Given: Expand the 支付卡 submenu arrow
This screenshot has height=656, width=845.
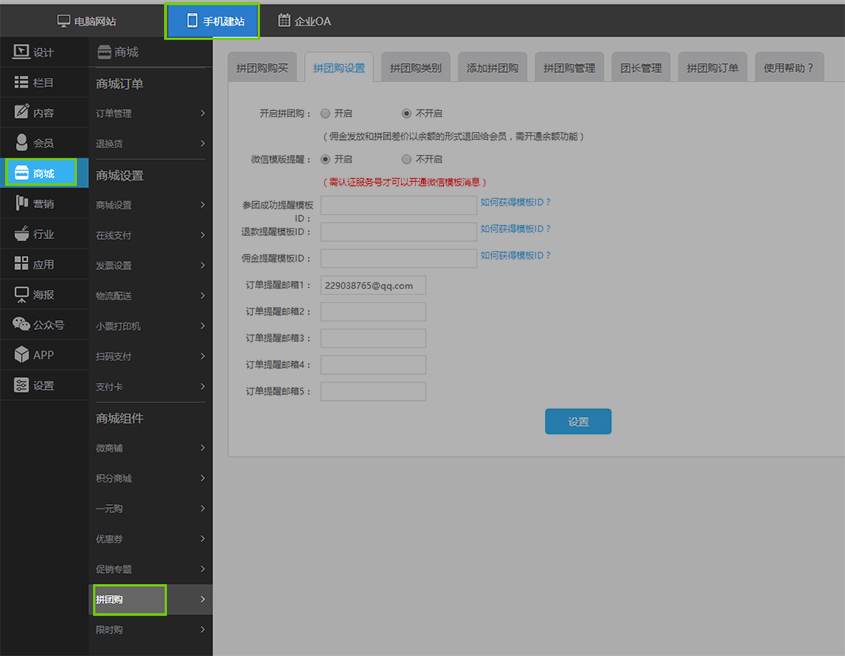Looking at the screenshot, I should (x=203, y=386).
